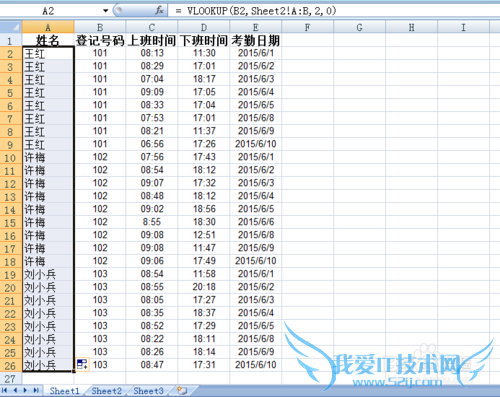
Task: Click header cell 上班时间
Action: [152, 40]
